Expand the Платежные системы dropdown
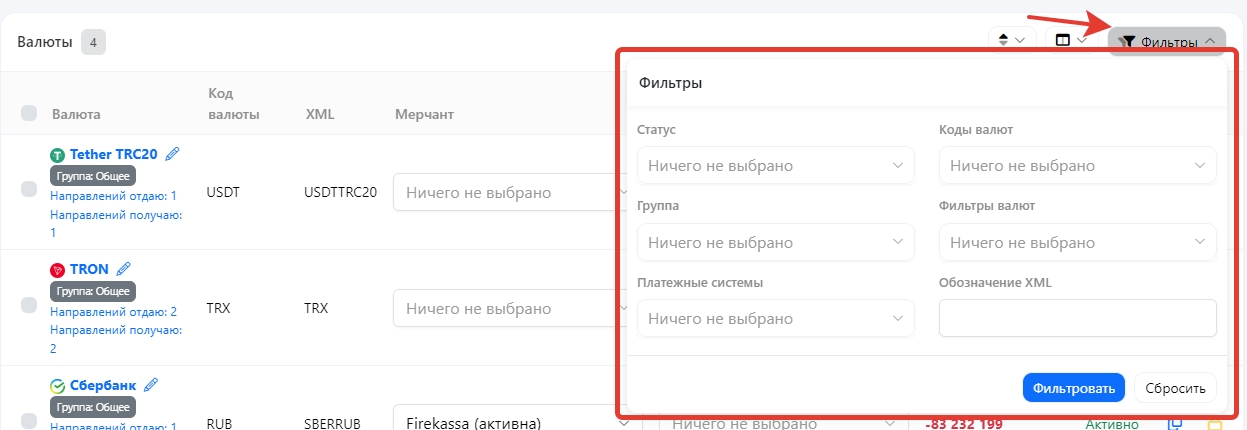 click(x=775, y=319)
